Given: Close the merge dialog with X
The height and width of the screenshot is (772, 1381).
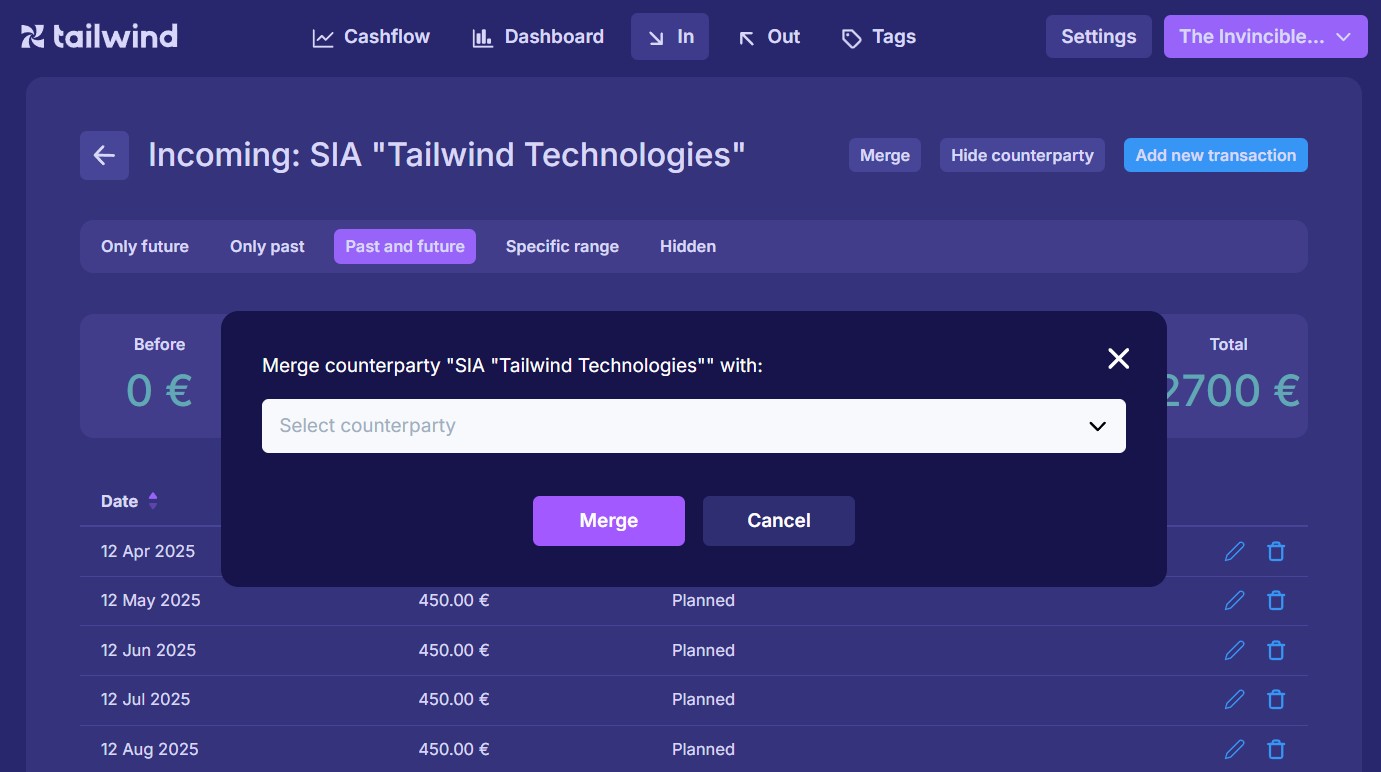Looking at the screenshot, I should pyautogui.click(x=1118, y=358).
